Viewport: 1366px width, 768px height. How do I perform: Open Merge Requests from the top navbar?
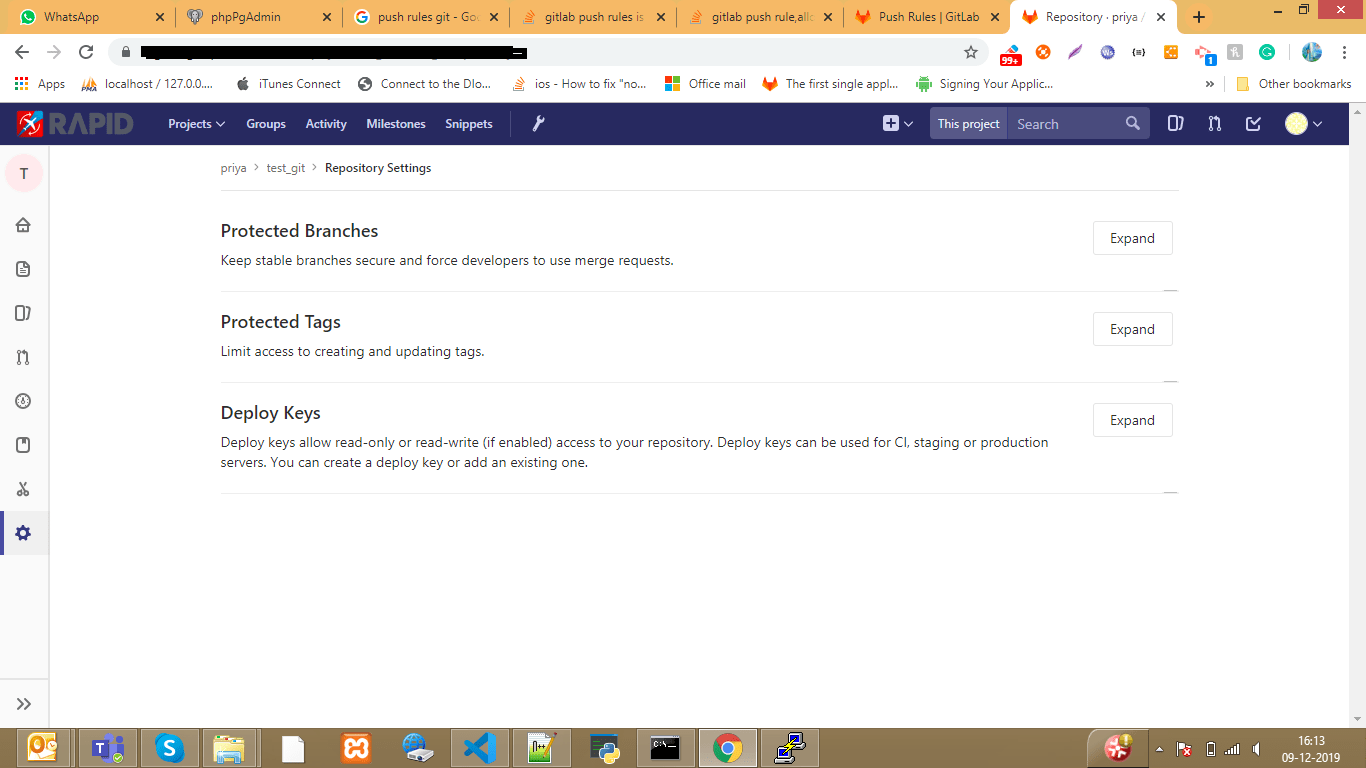(1214, 123)
